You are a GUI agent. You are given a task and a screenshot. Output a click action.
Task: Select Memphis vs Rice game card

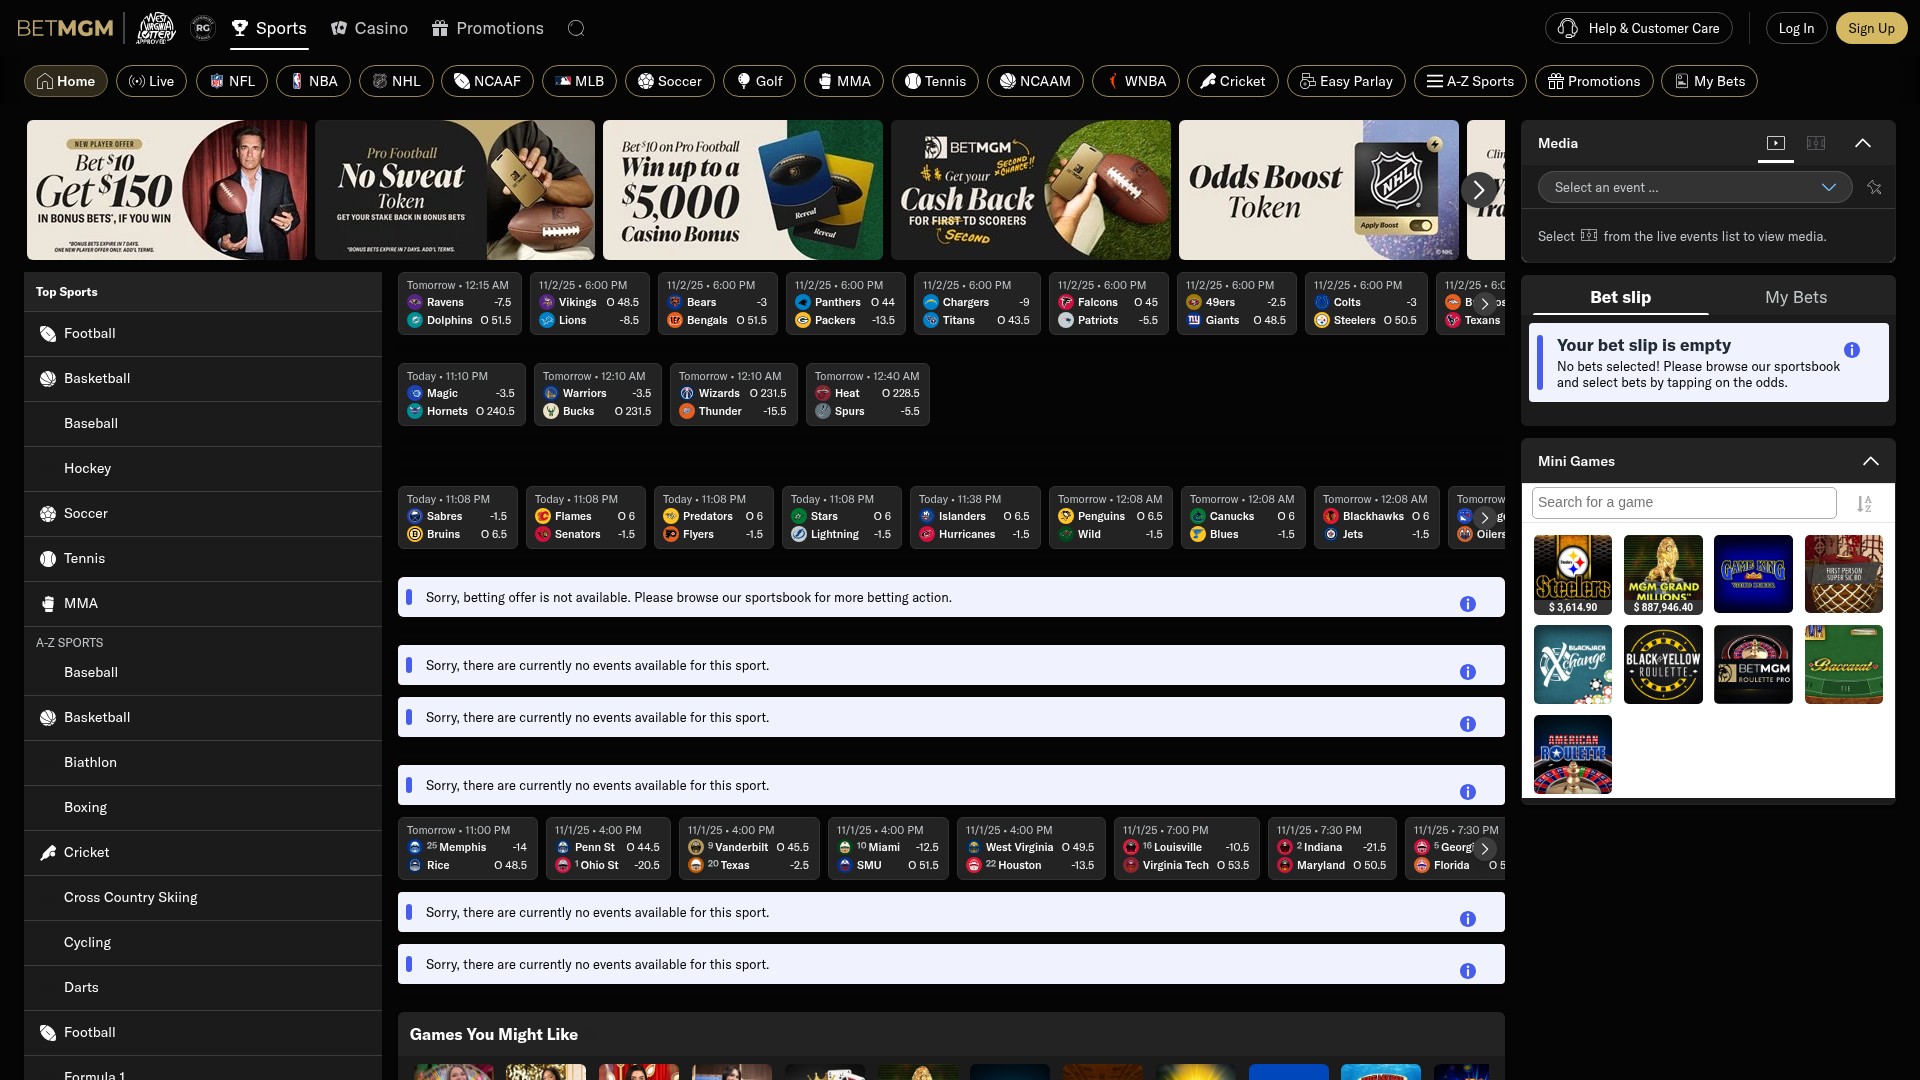pyautogui.click(x=467, y=848)
